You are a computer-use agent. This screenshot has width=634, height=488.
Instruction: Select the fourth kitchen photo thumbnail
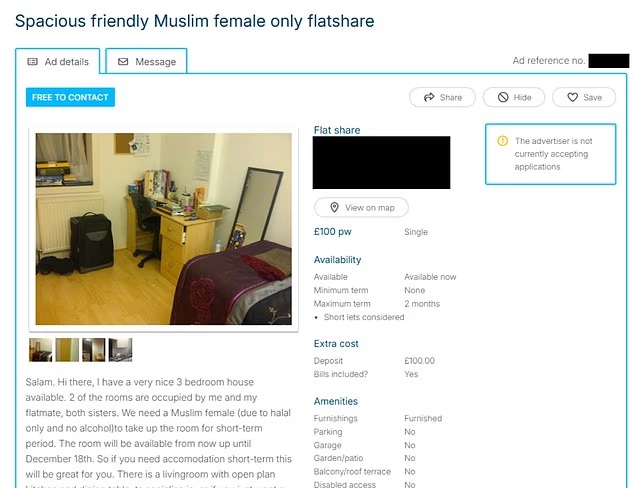pyautogui.click(x=120, y=350)
